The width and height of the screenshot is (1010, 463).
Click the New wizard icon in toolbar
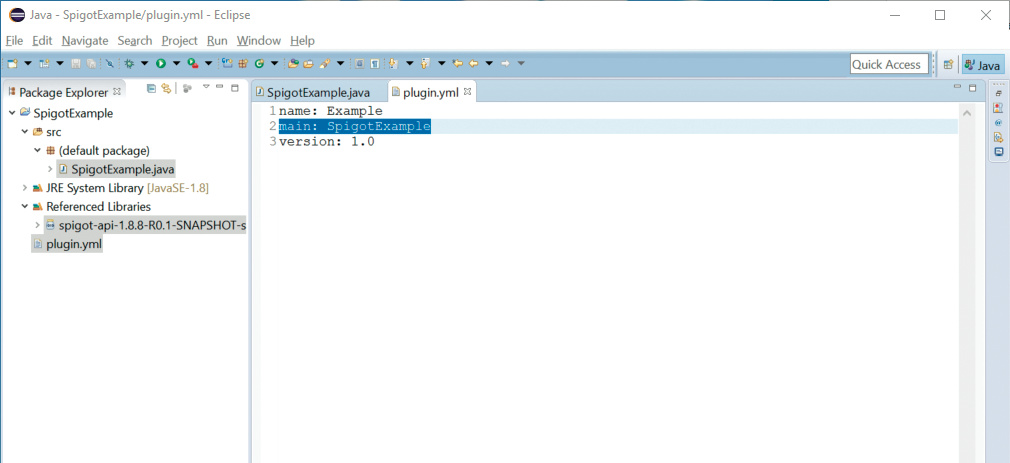coord(12,64)
